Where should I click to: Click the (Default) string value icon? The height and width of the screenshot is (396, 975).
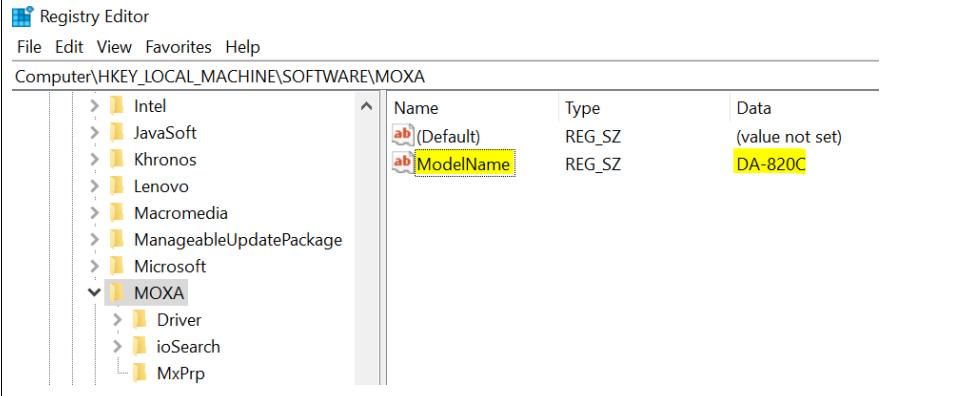pyautogui.click(x=403, y=136)
